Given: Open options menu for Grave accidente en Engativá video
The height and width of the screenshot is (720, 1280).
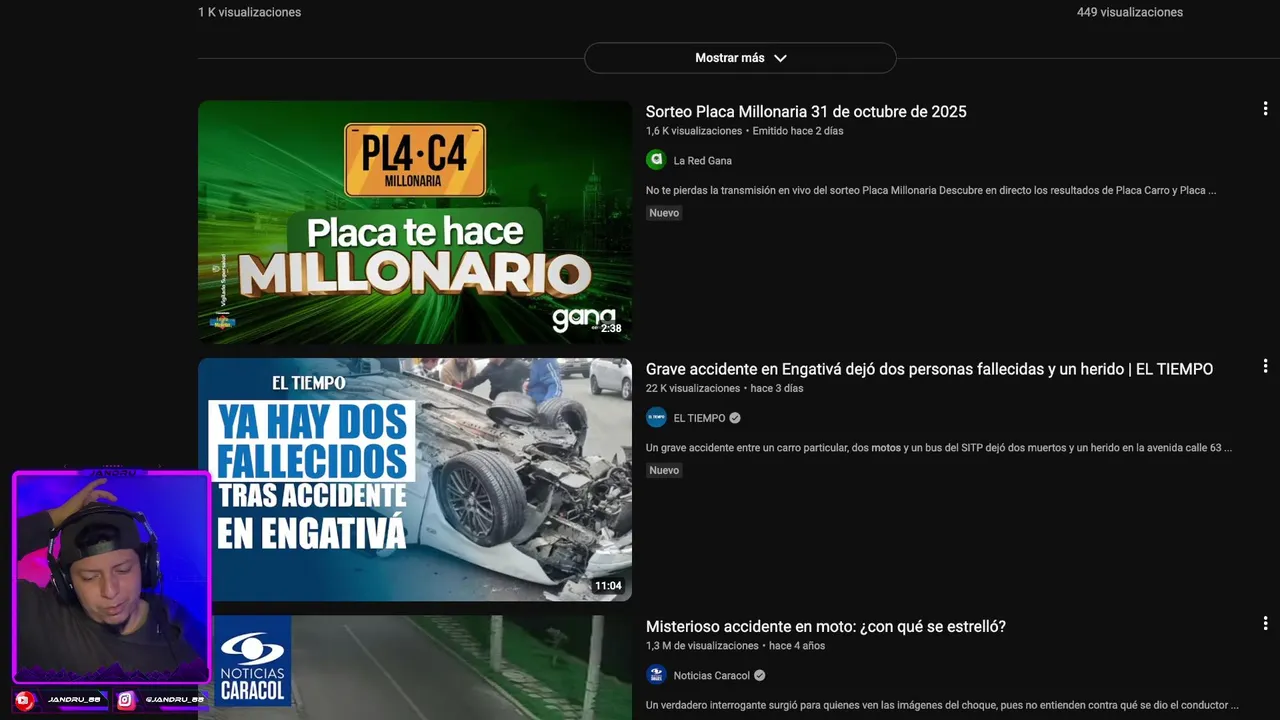Looking at the screenshot, I should coord(1265,366).
